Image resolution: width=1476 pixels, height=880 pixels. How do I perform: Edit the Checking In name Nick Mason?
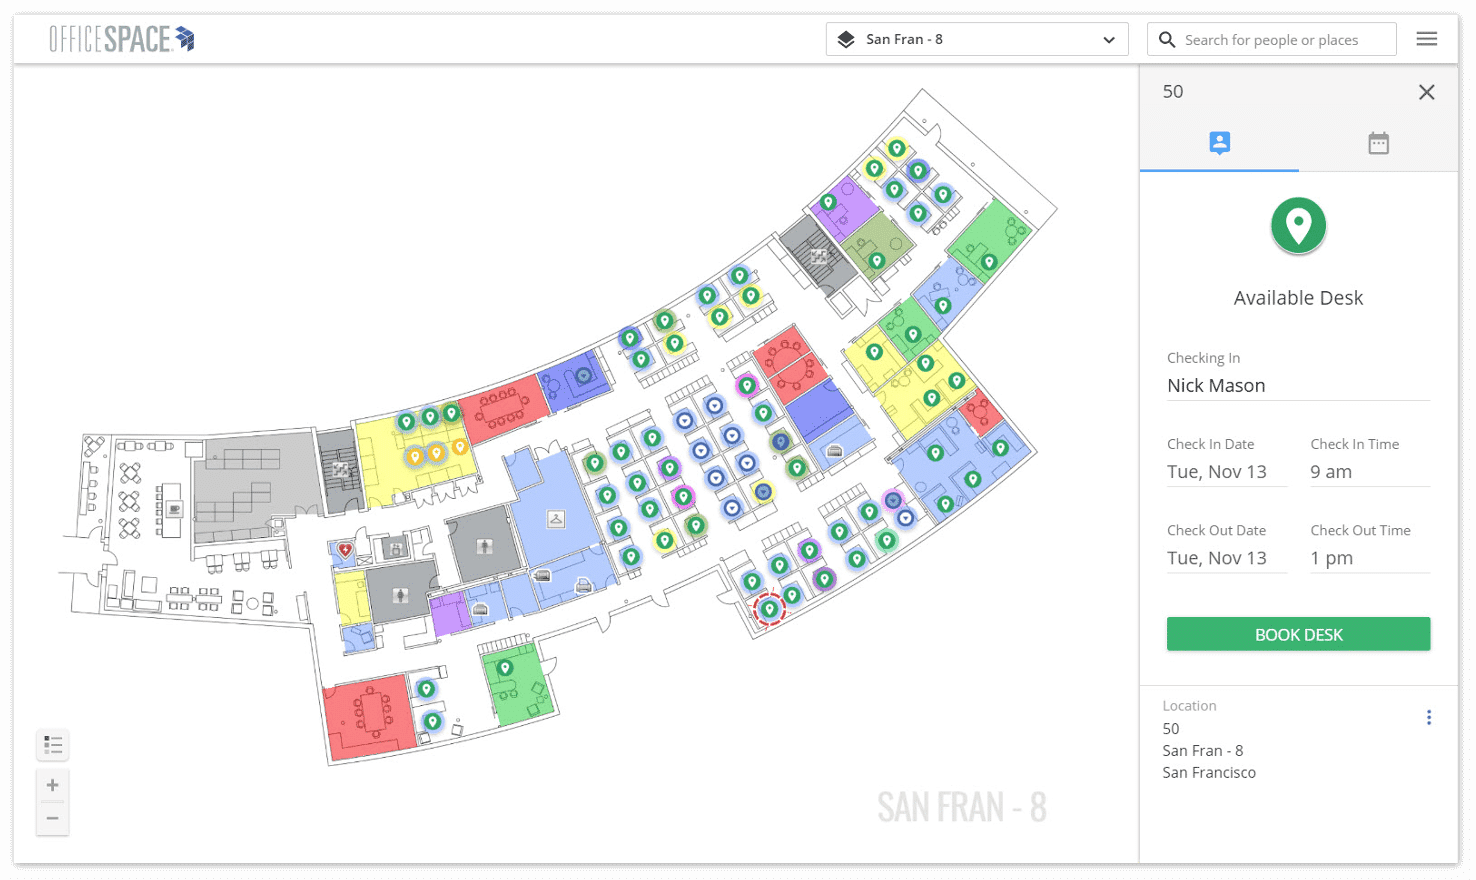[x=1298, y=386]
